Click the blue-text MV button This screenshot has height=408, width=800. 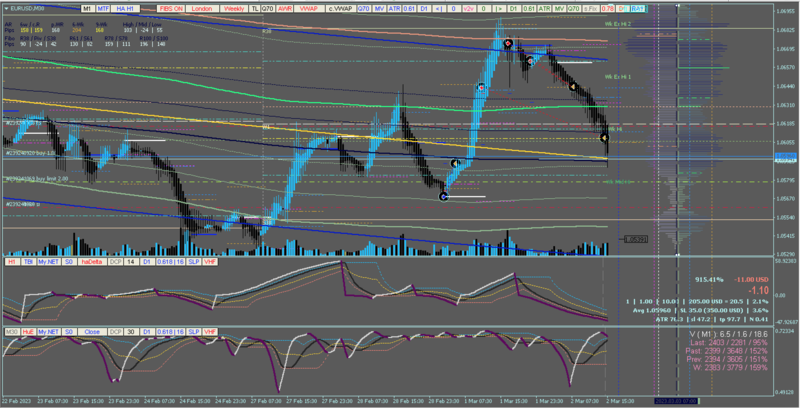coord(379,9)
